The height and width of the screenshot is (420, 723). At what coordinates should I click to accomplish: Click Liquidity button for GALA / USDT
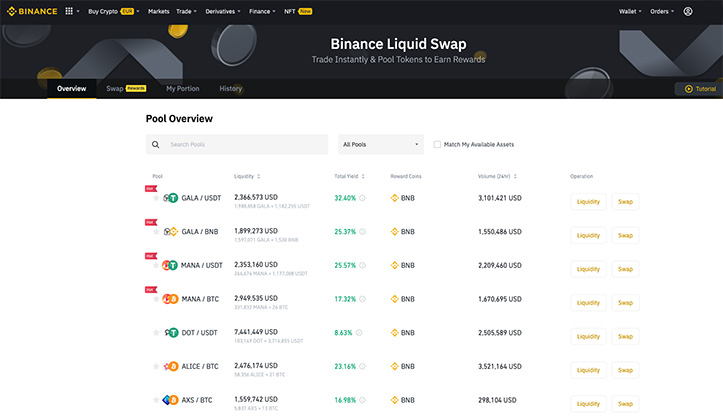[x=588, y=201]
